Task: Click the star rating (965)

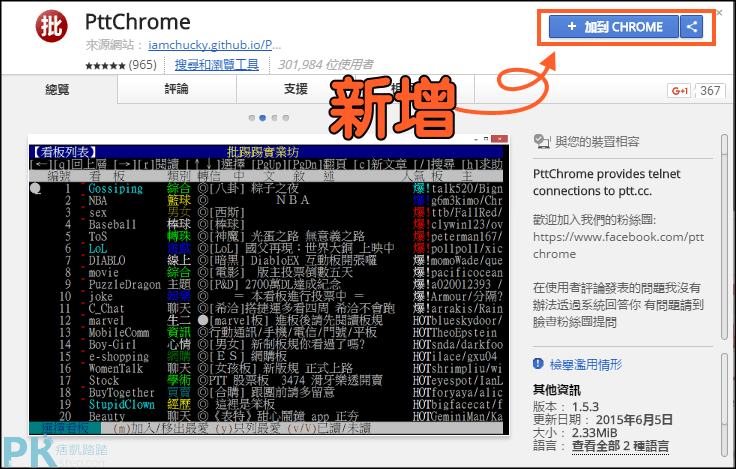Action: (x=121, y=65)
